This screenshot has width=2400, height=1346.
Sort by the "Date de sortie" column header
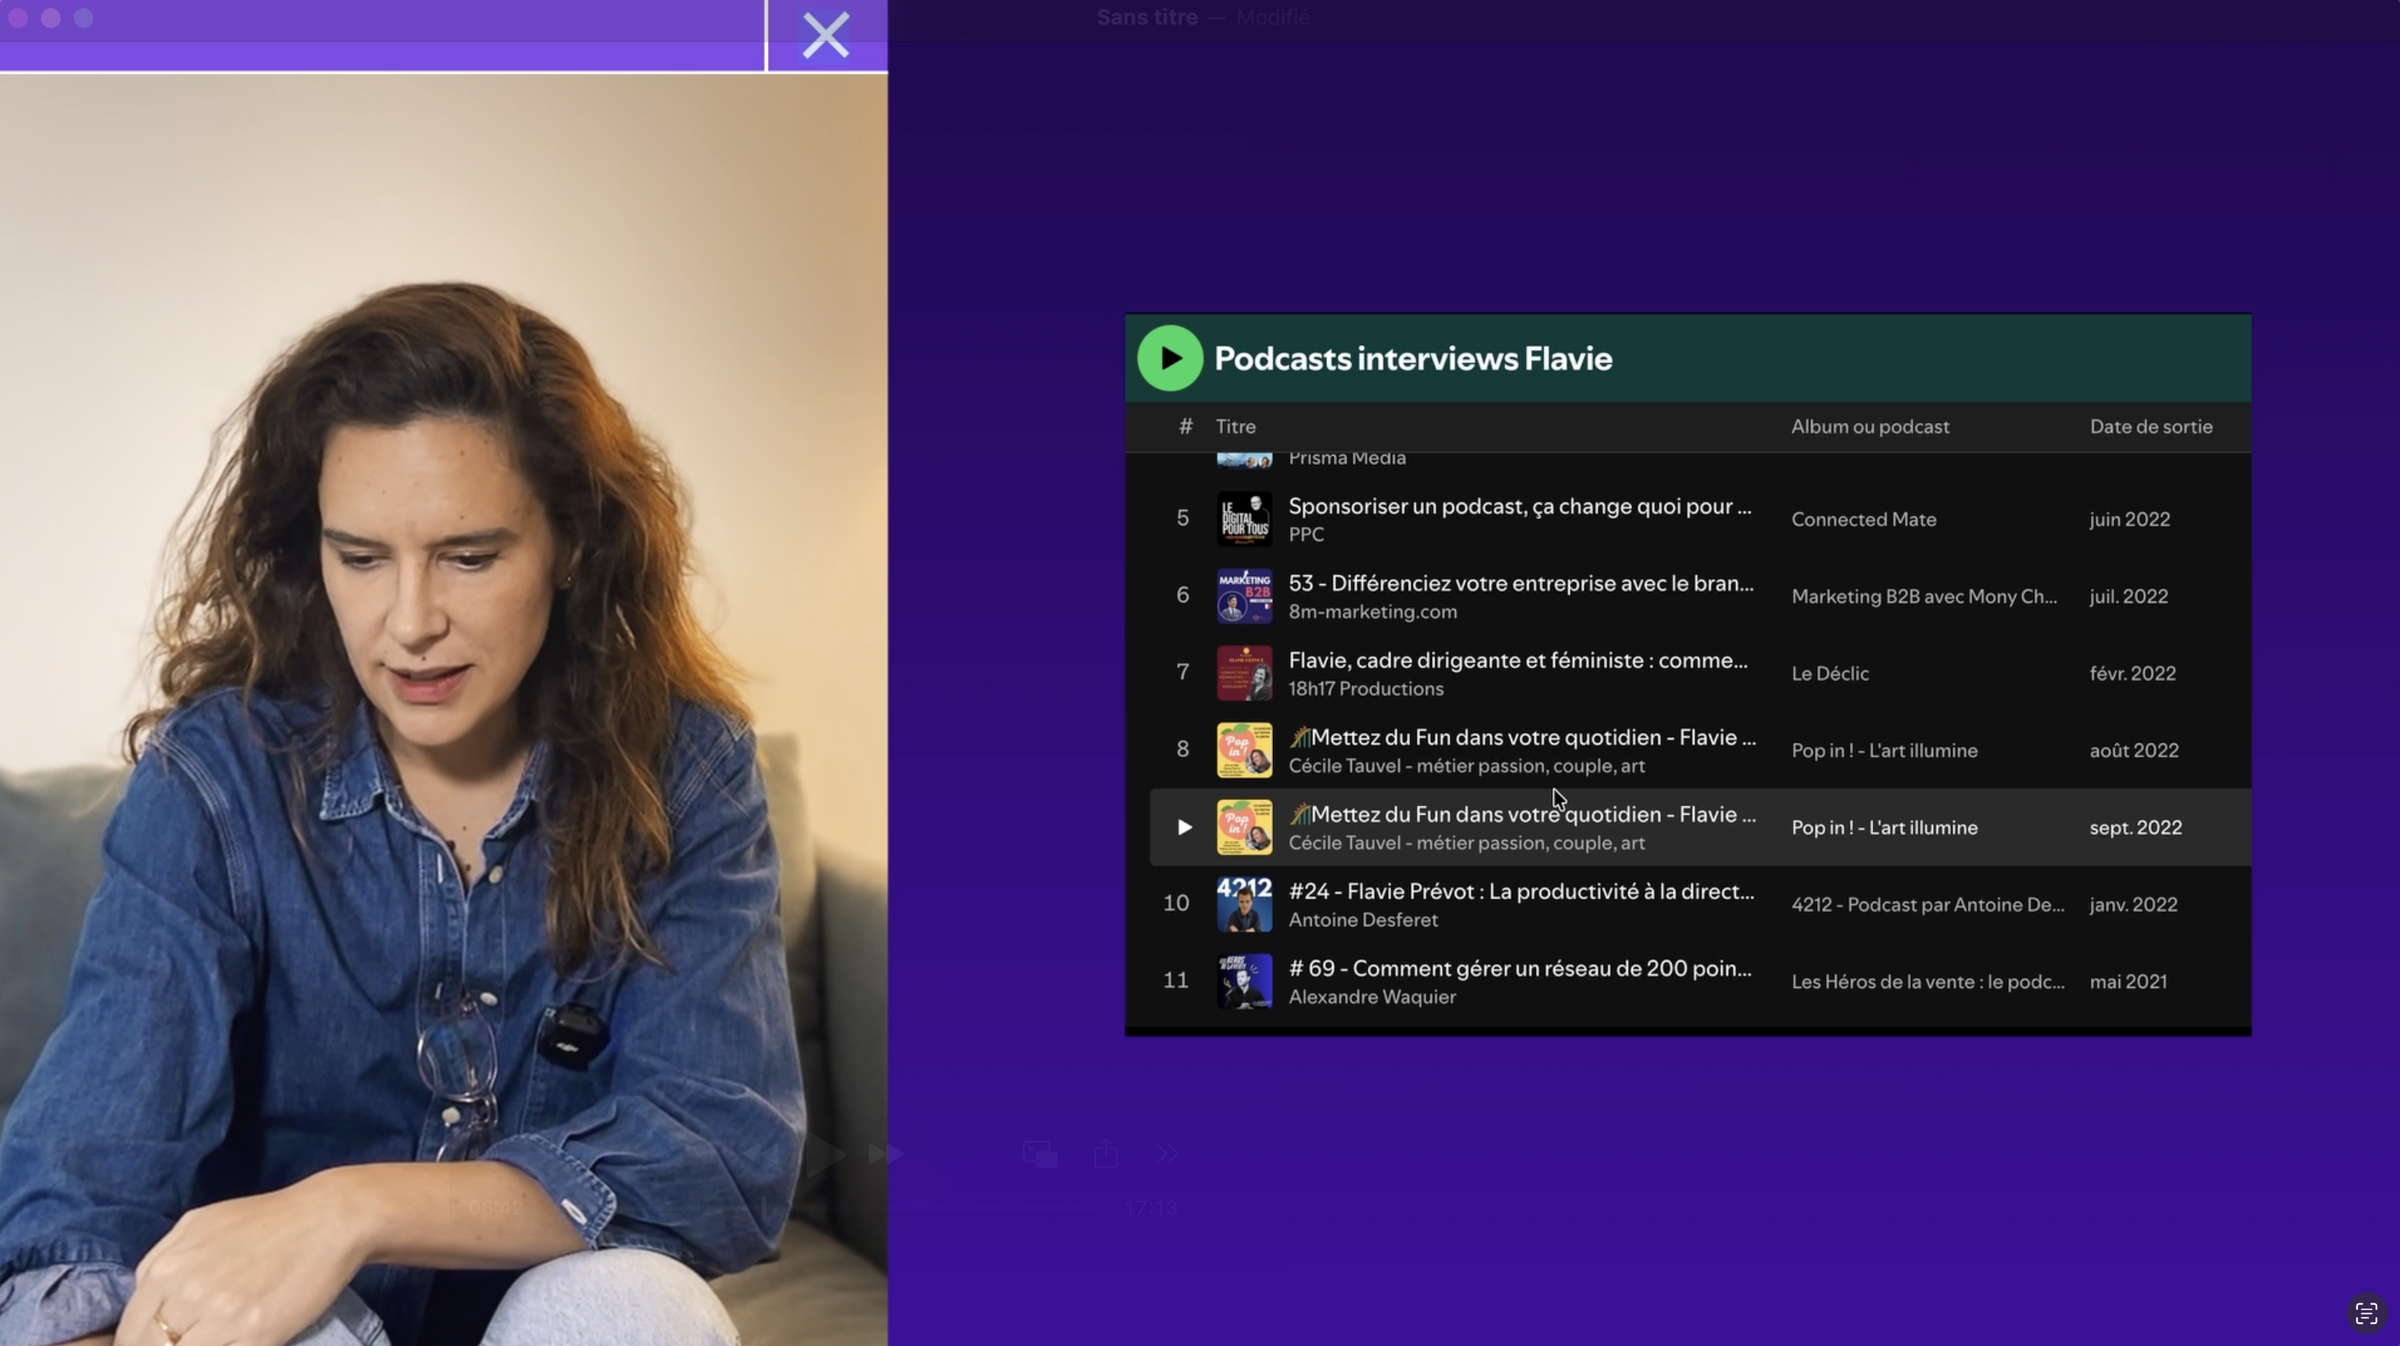pyautogui.click(x=2151, y=426)
